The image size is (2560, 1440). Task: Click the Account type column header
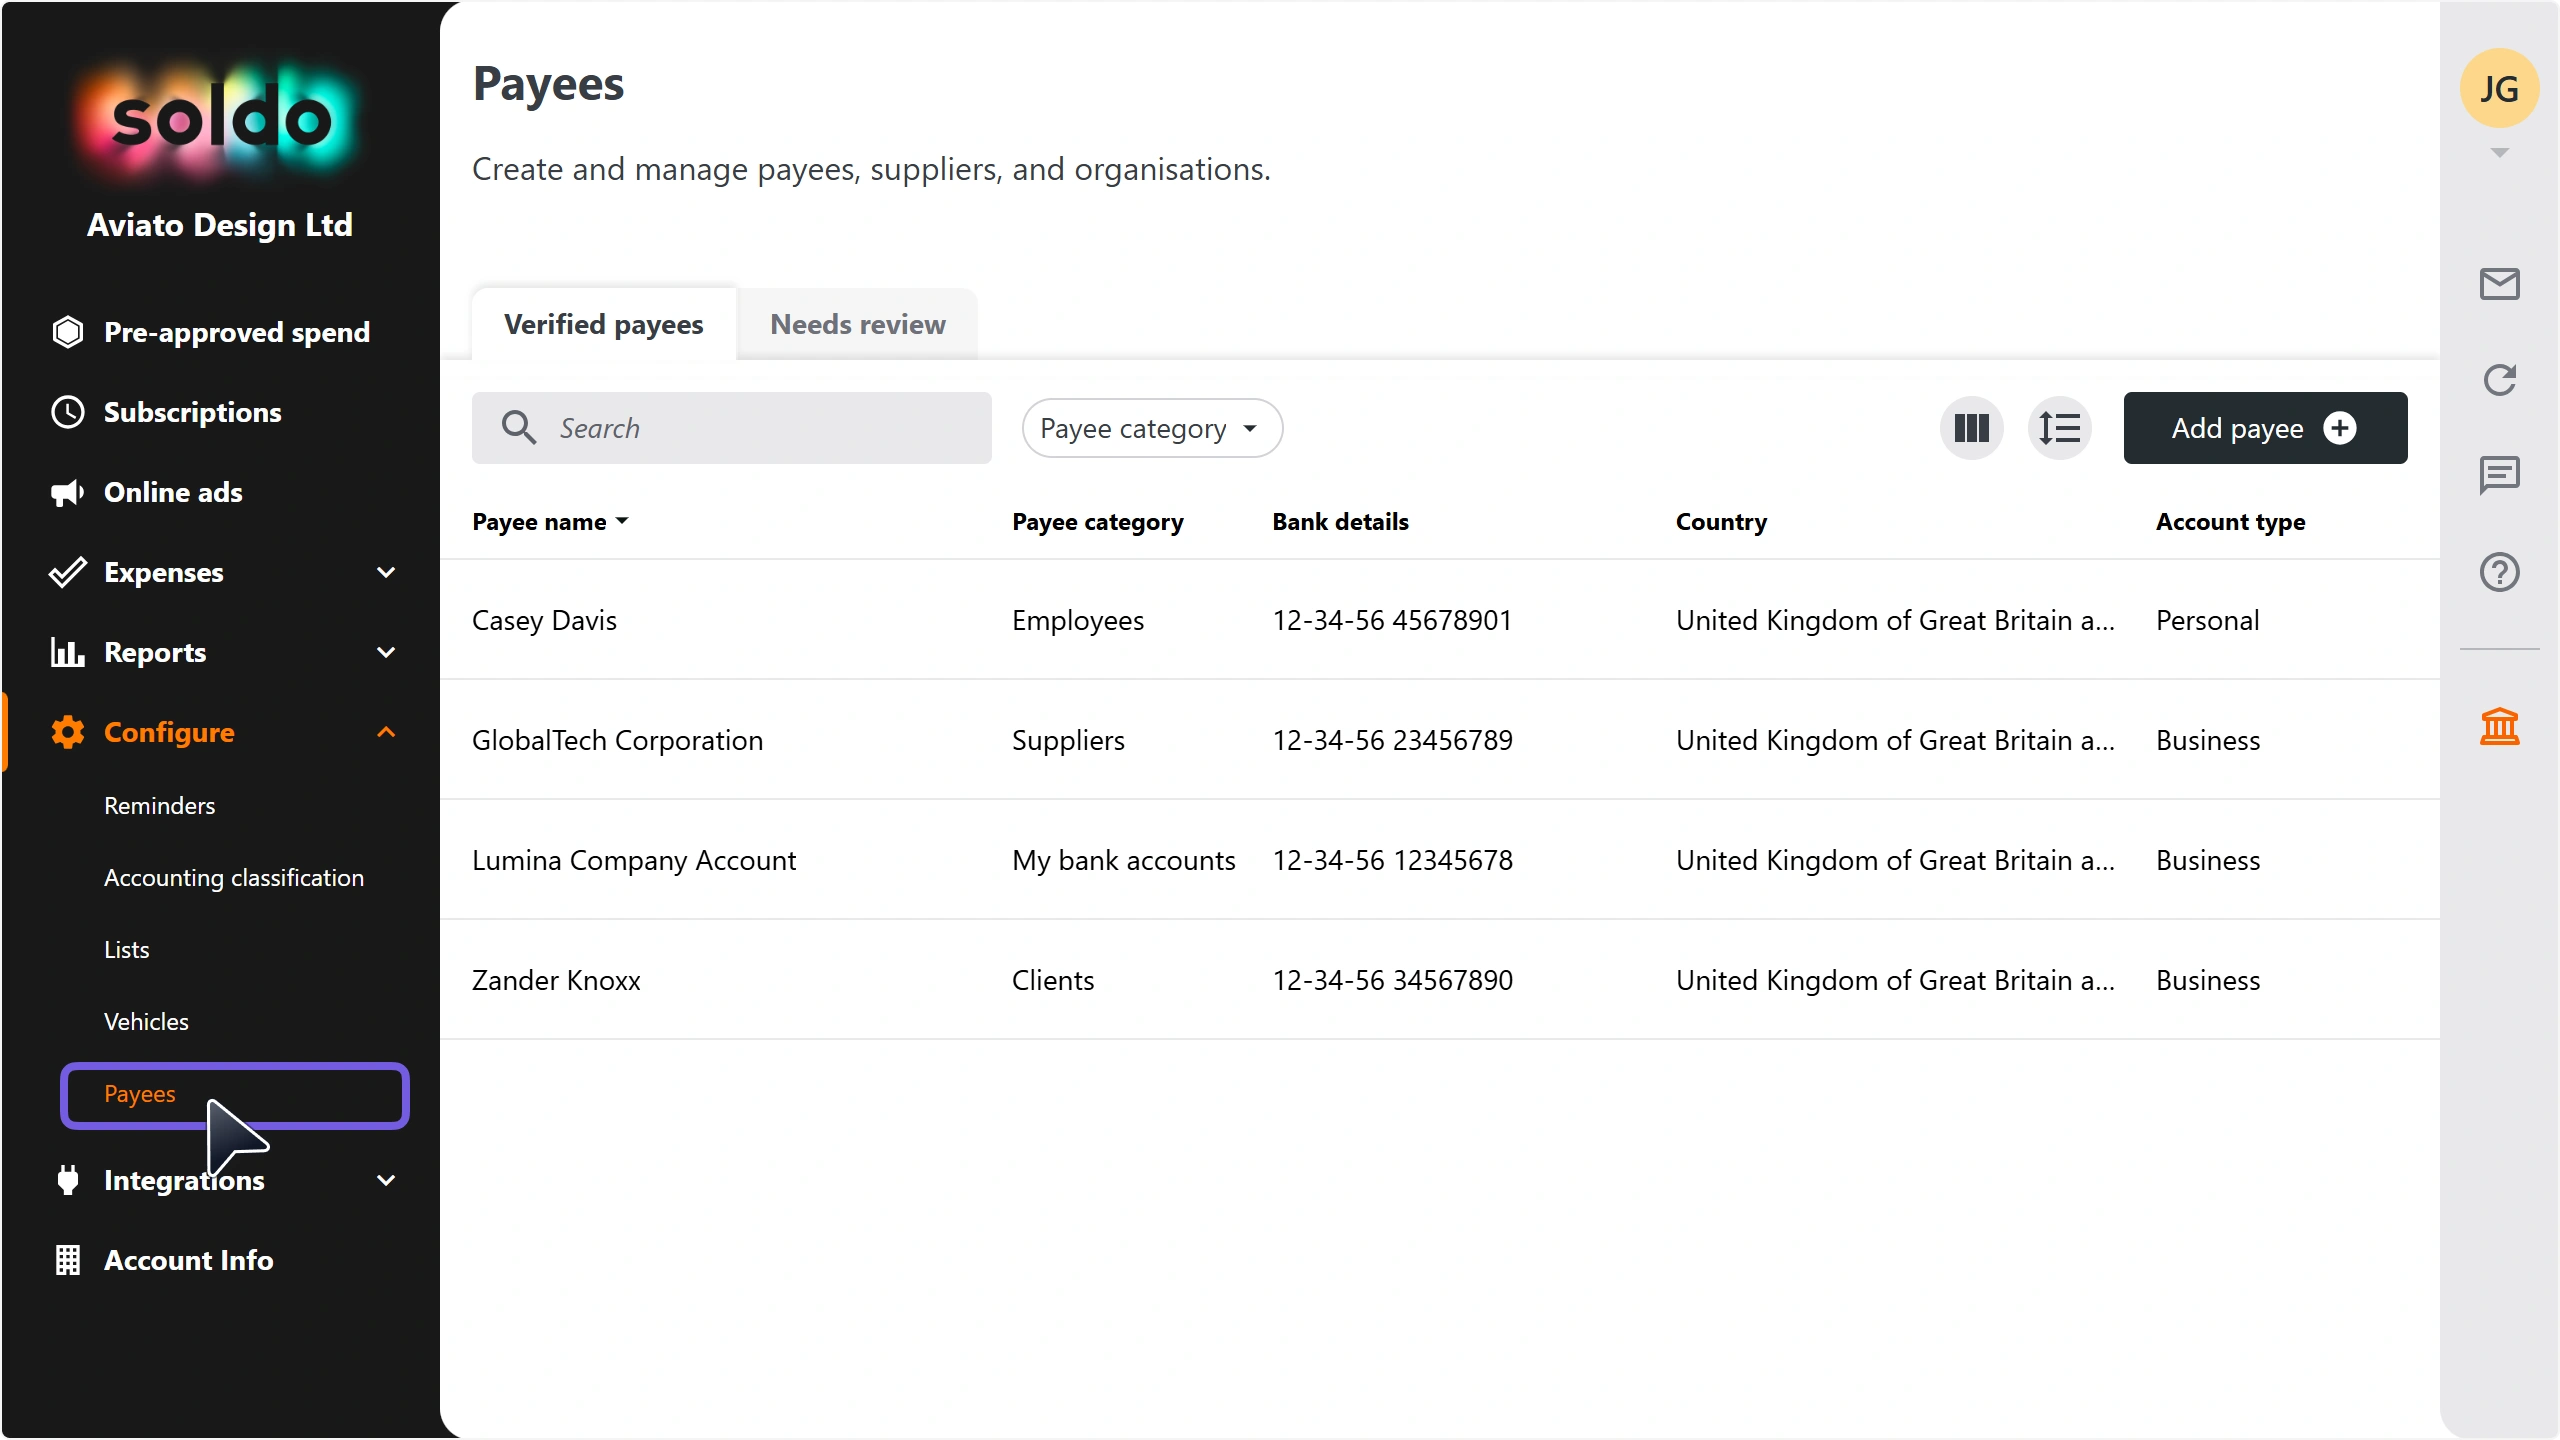[x=2230, y=522]
